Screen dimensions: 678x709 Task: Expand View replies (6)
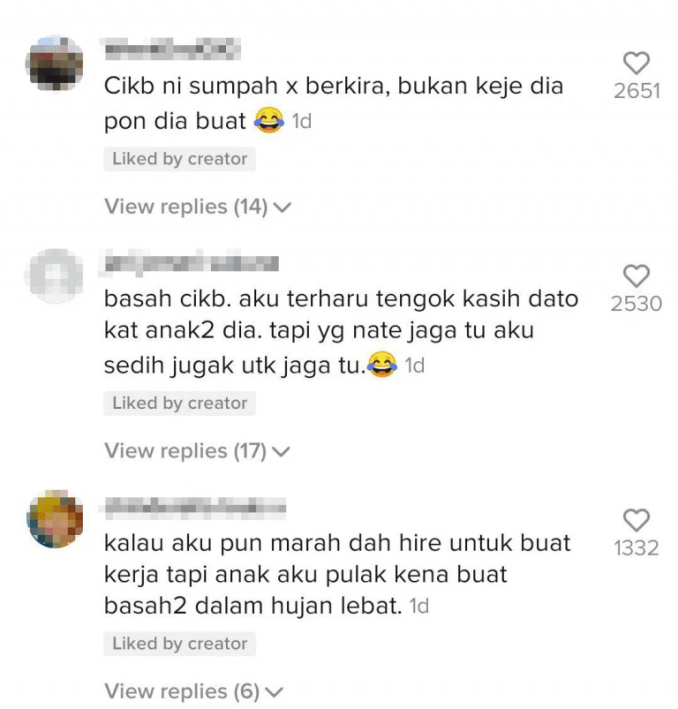(194, 691)
